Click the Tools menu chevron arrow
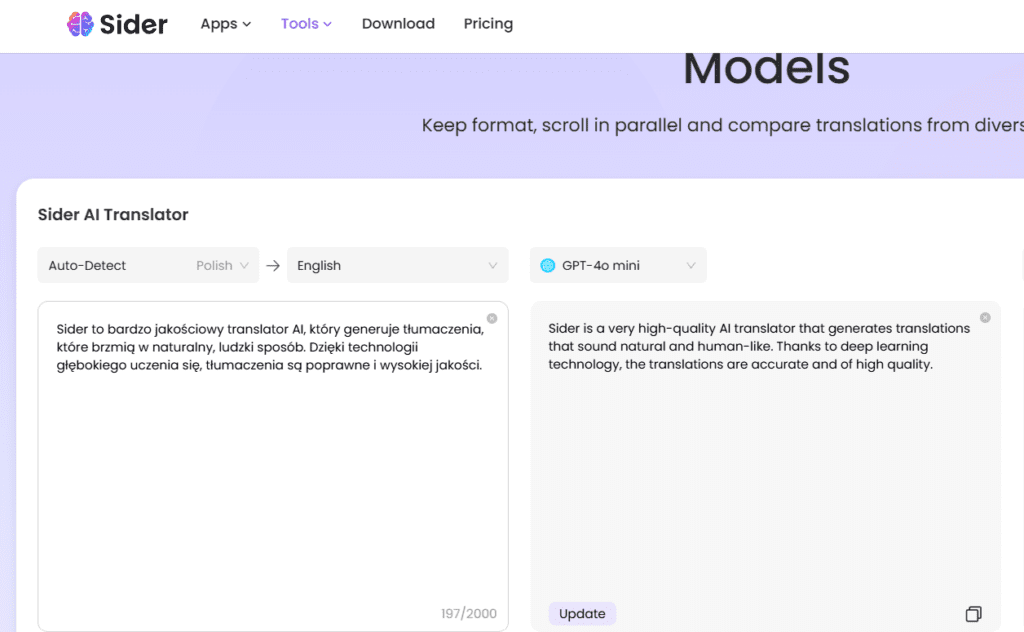The height and width of the screenshot is (632, 1024). (x=327, y=24)
